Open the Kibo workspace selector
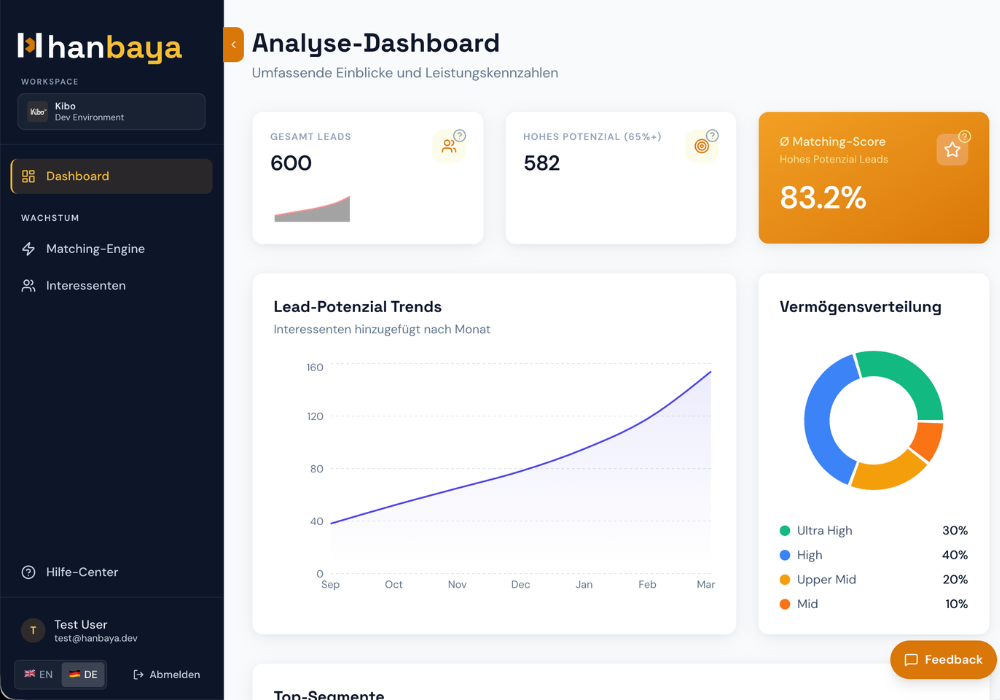 tap(112, 112)
